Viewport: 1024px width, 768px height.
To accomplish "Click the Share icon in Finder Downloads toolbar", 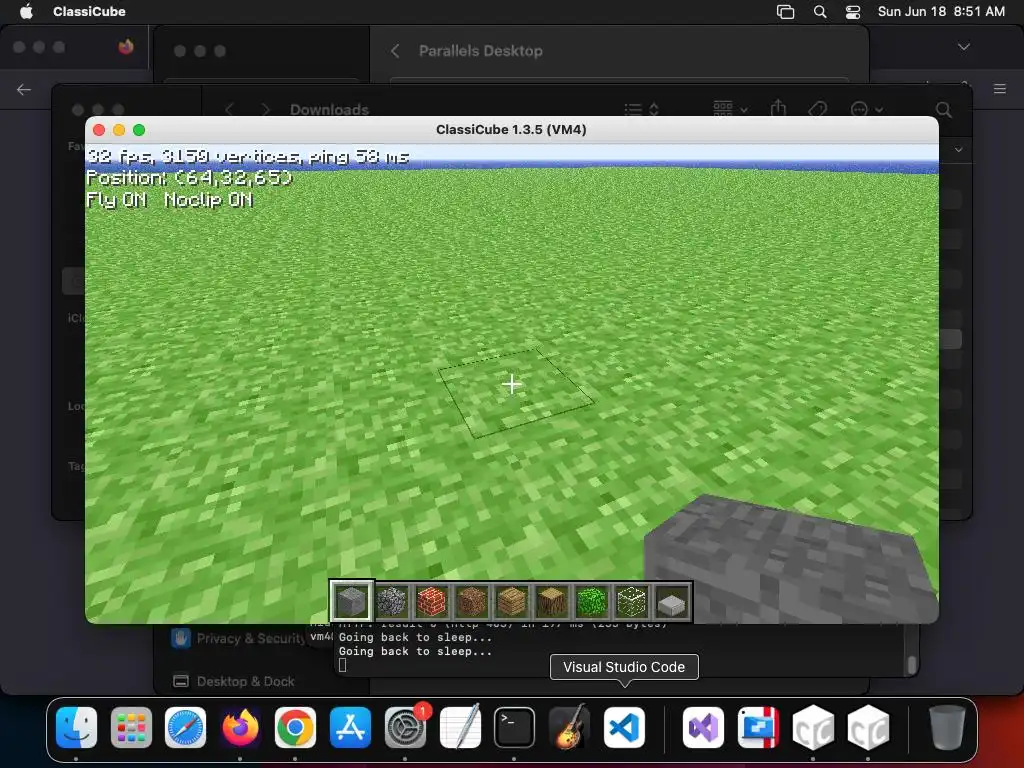I will click(x=778, y=108).
